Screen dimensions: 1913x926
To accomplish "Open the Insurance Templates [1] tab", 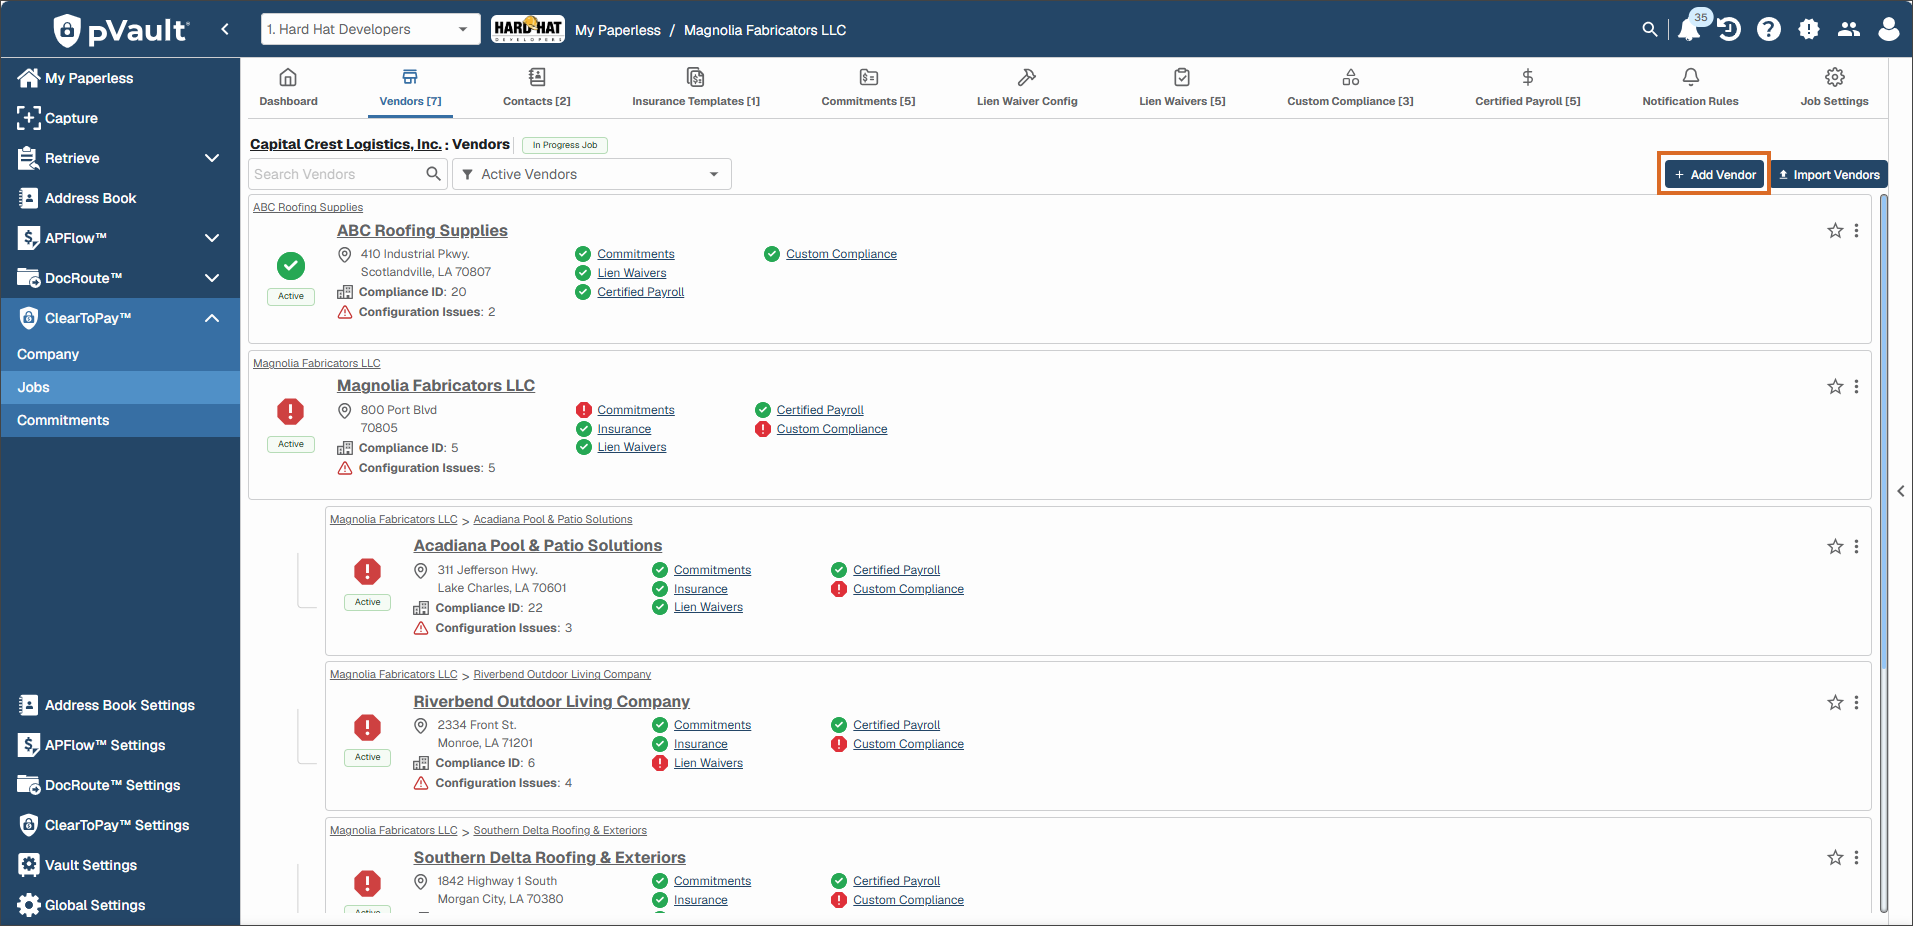I will (696, 88).
